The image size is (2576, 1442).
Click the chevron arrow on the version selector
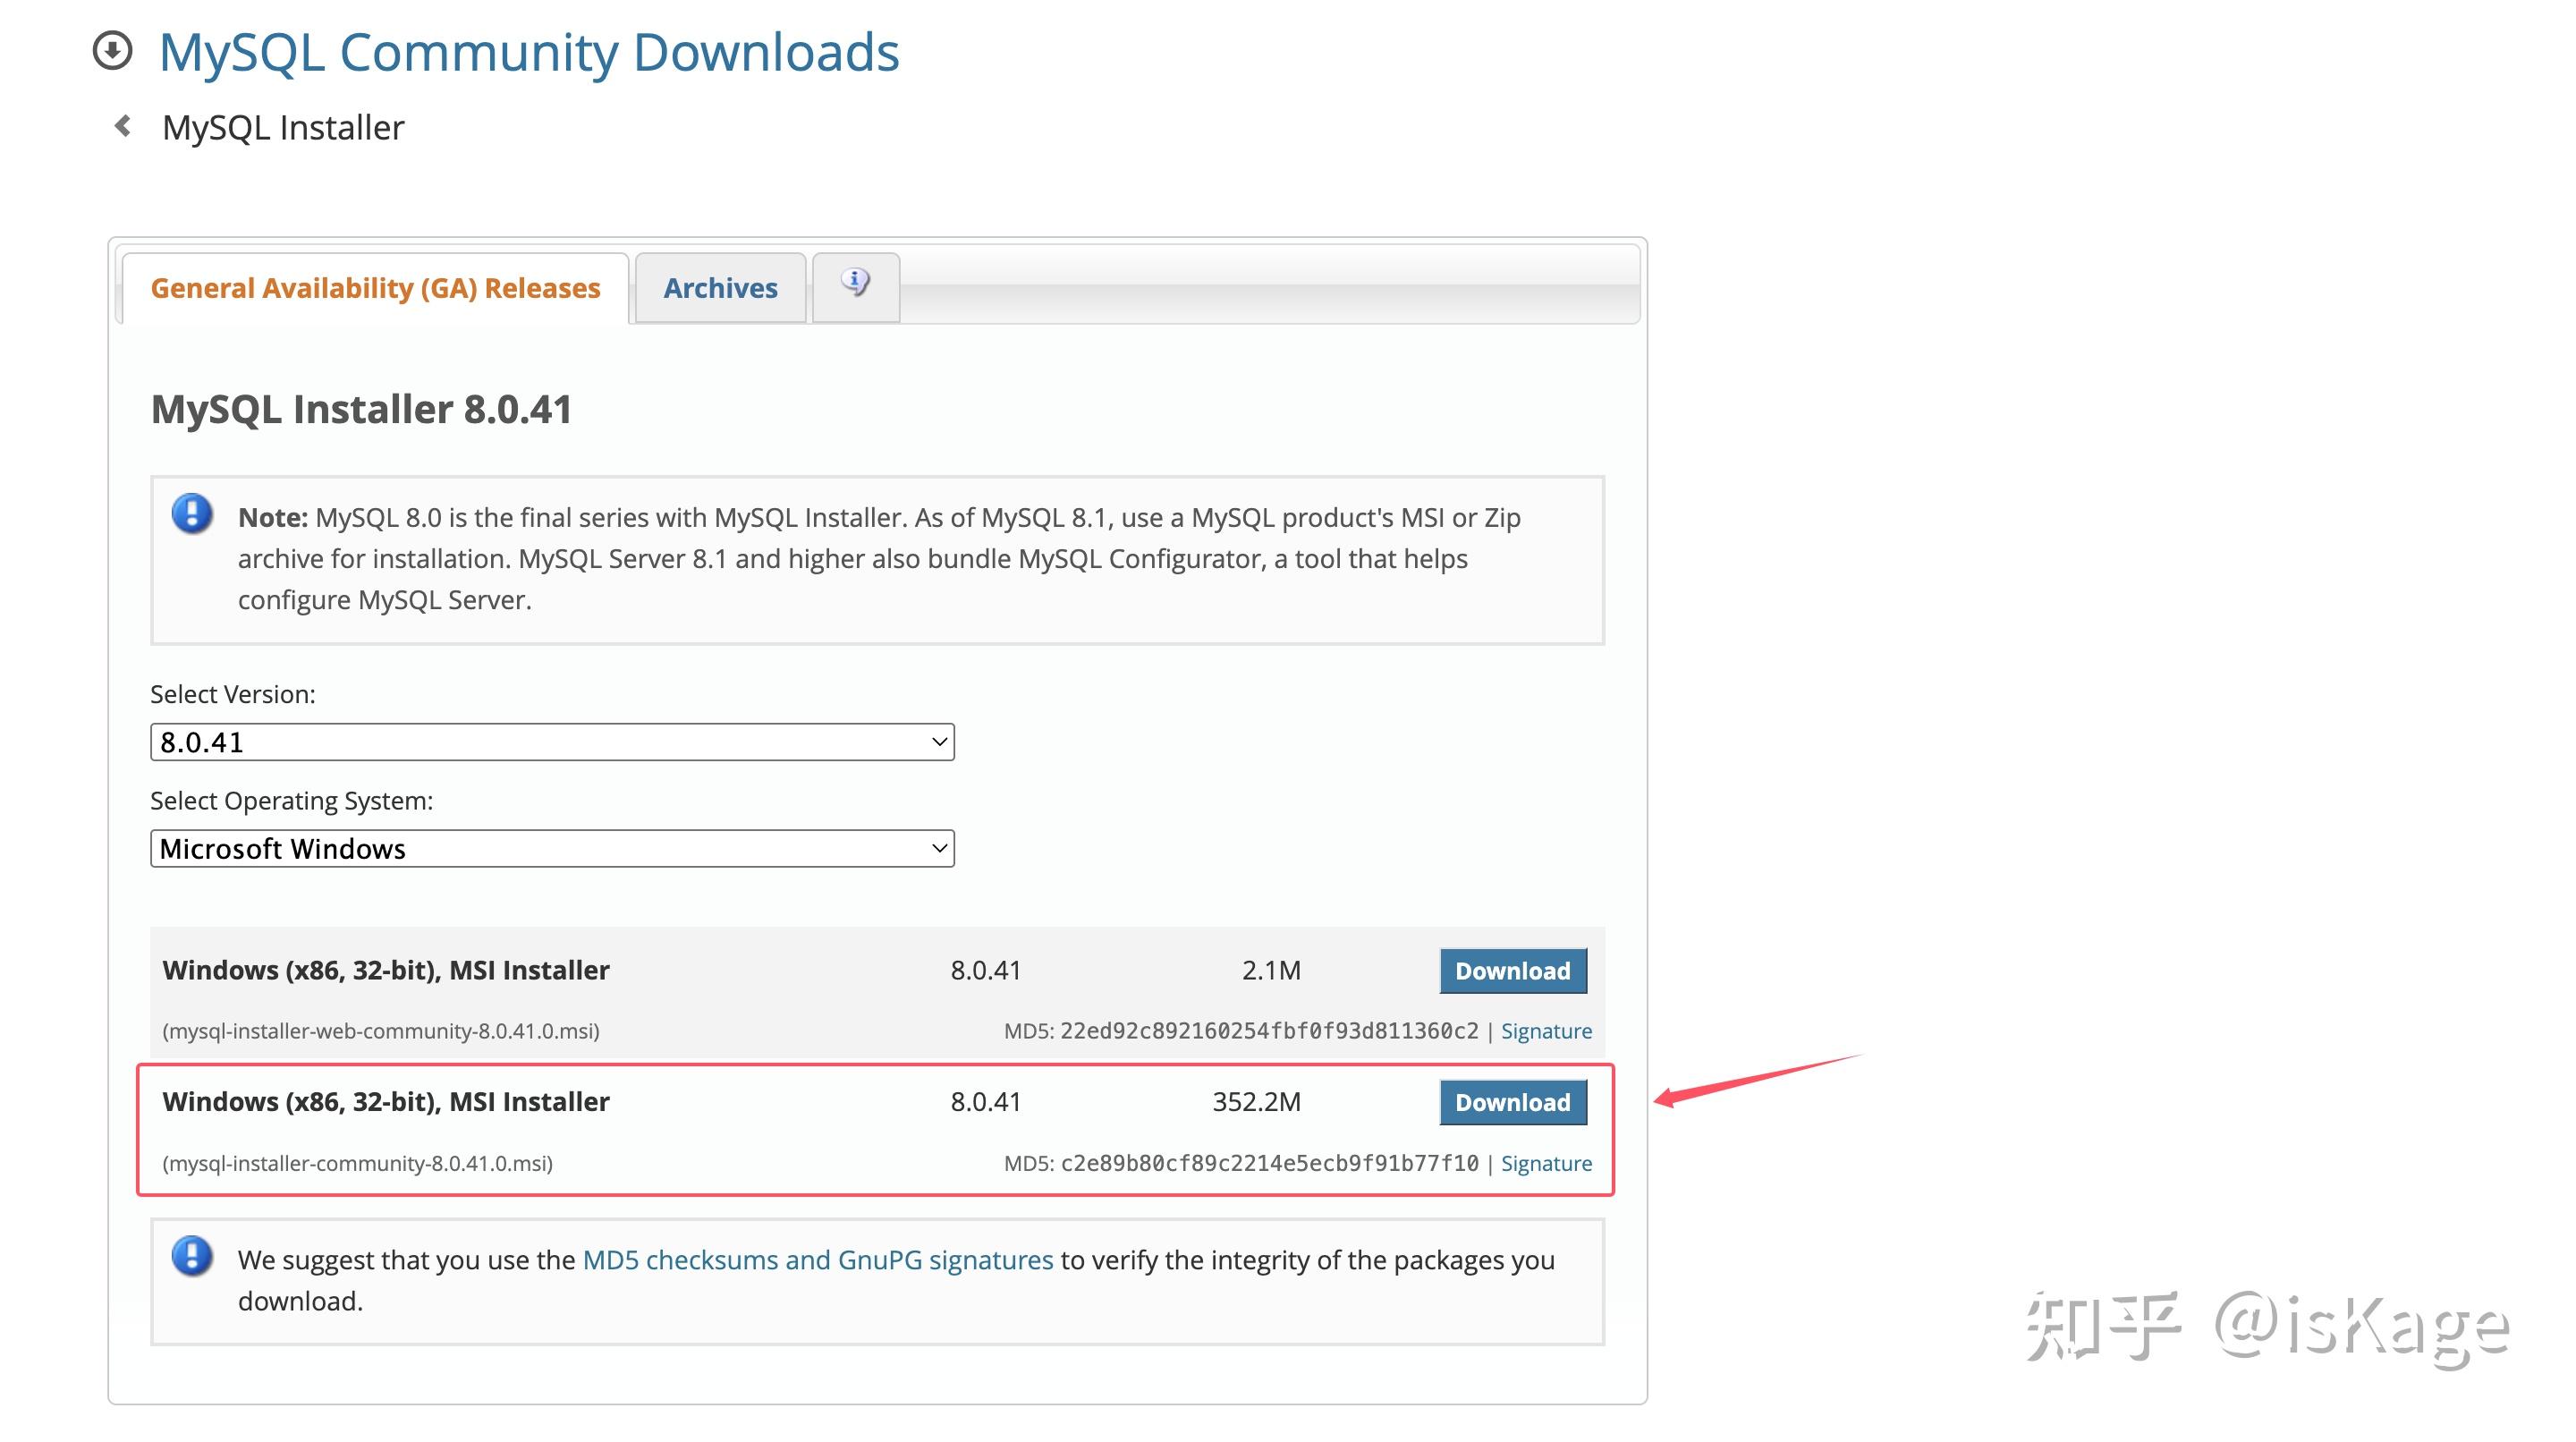[x=938, y=742]
